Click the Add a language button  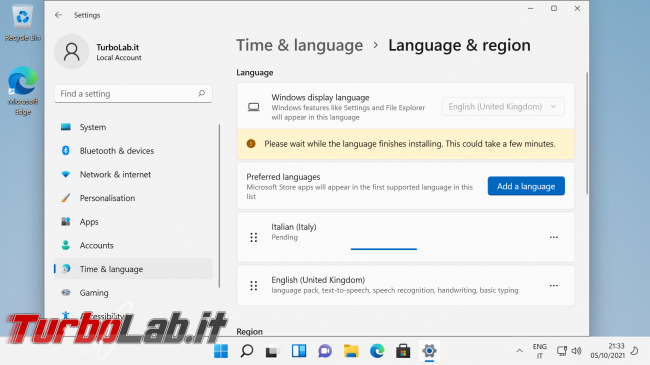[x=526, y=186]
